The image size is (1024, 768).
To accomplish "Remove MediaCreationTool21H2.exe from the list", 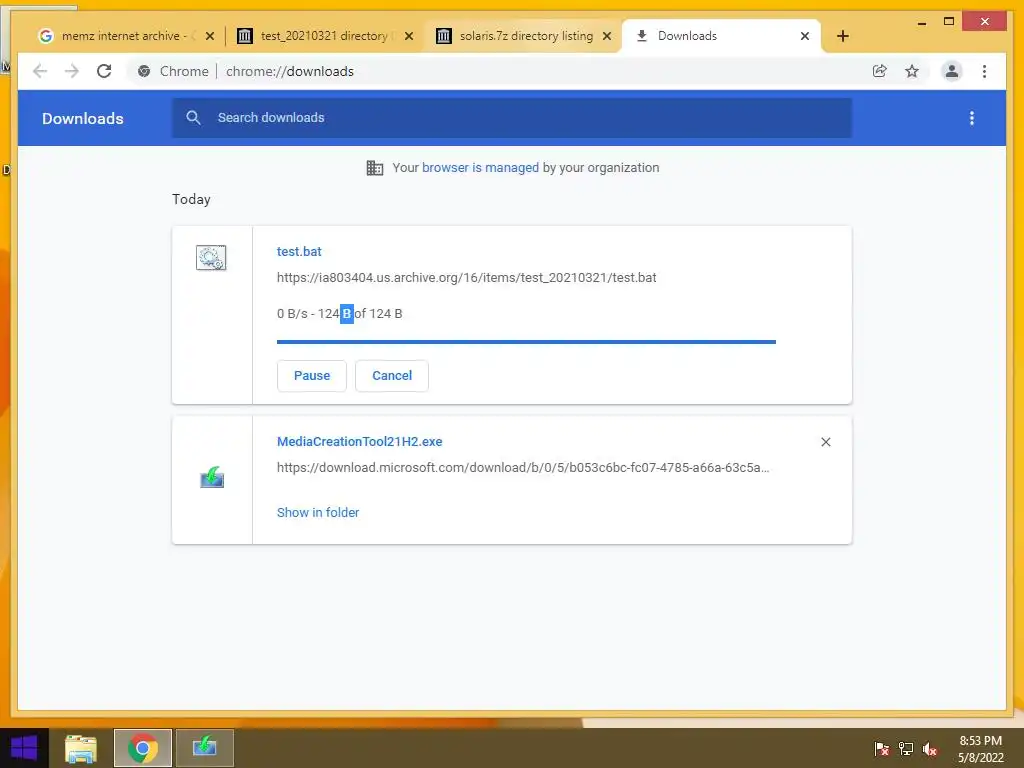I will click(825, 442).
